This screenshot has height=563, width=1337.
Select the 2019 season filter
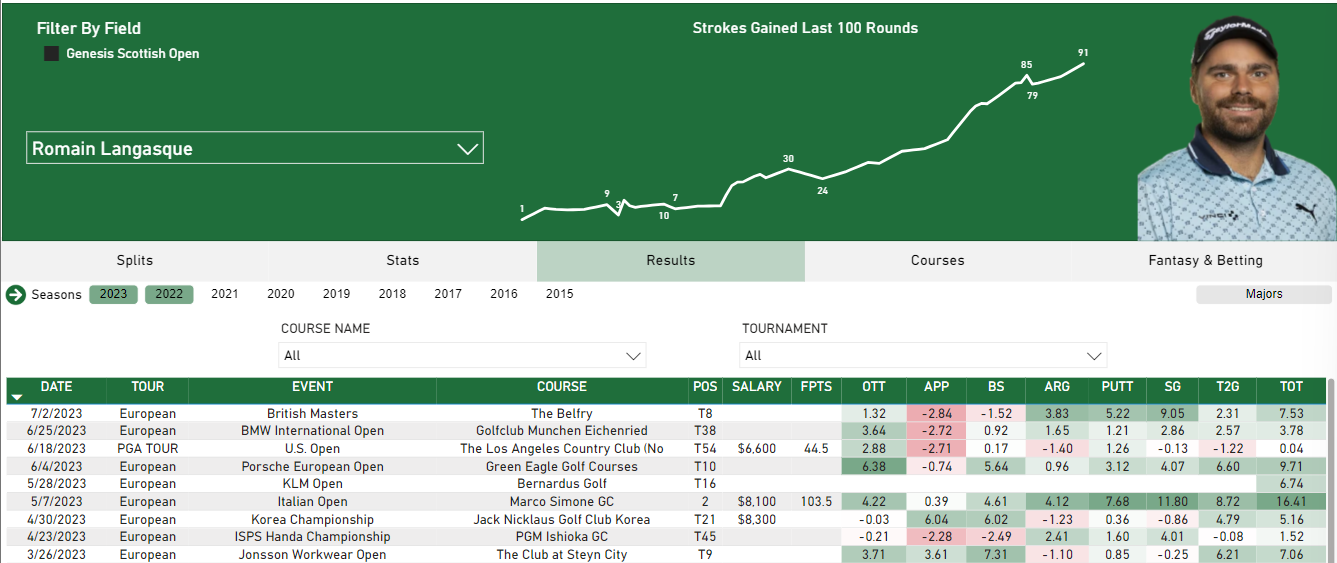tap(337, 295)
